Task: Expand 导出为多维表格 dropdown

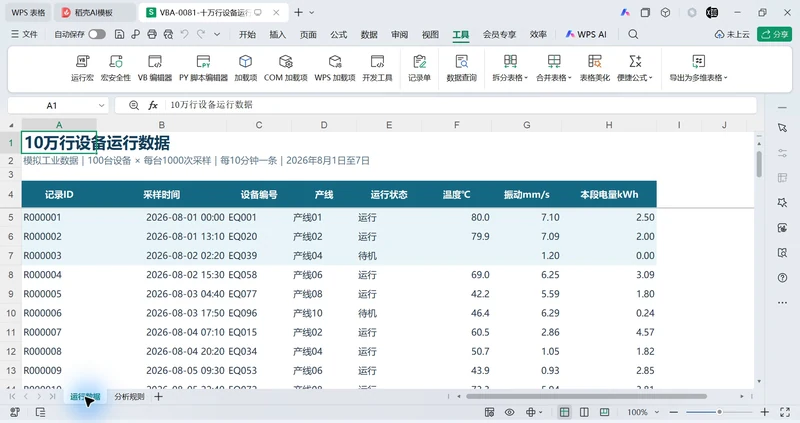Action: coord(726,79)
